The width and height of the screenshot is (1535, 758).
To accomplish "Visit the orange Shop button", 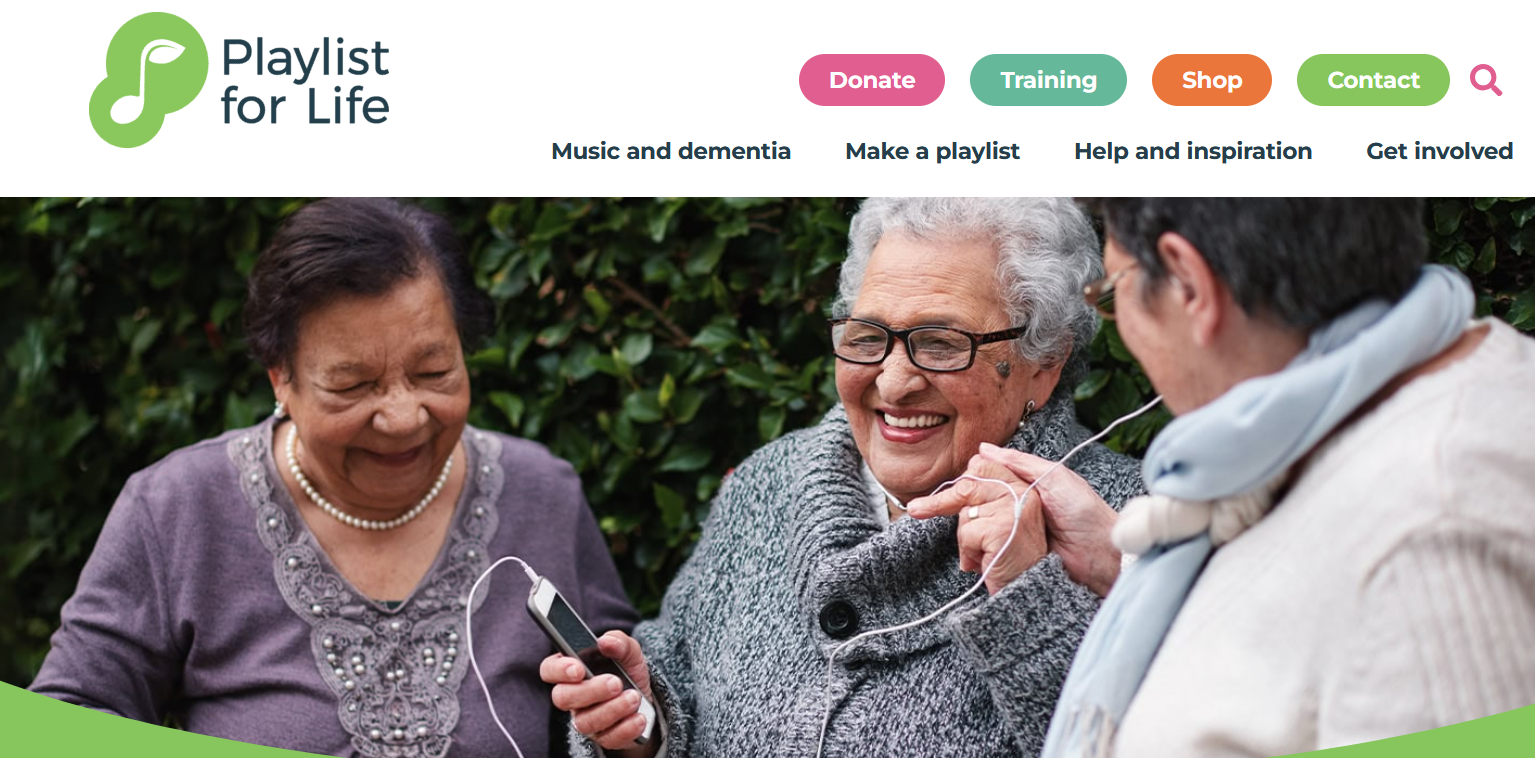I will click(1212, 80).
